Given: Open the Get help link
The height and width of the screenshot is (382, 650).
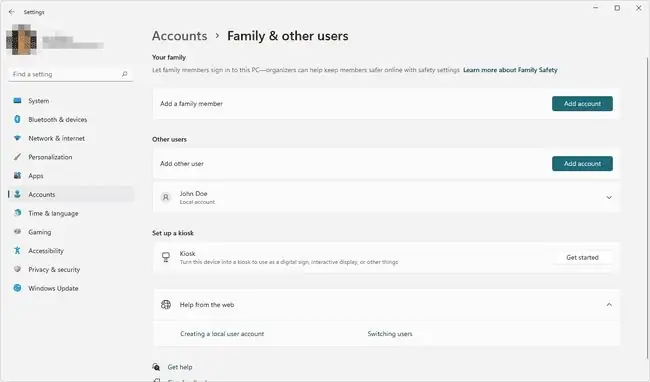Looking at the screenshot, I should [180, 367].
